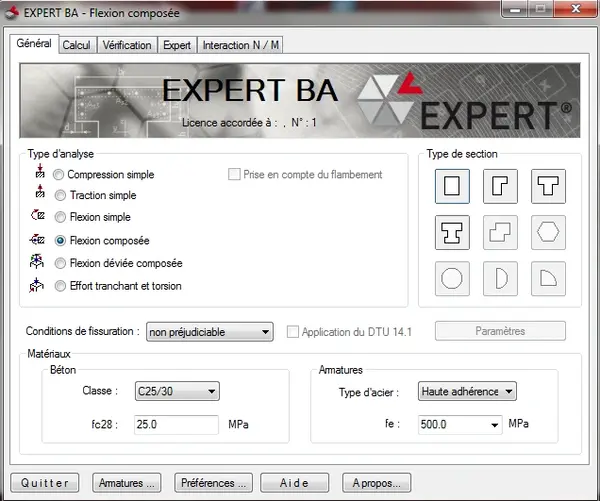
Task: Select the quarter-circle section icon
Action: pyautogui.click(x=548, y=279)
